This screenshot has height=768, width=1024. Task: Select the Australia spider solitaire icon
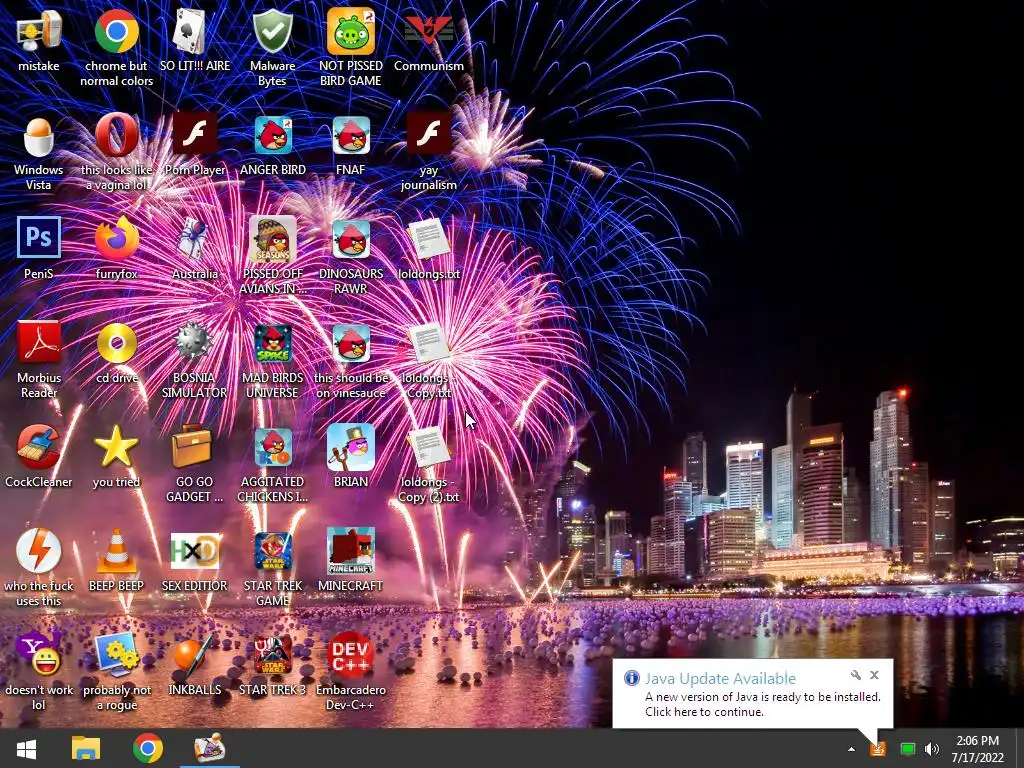195,238
